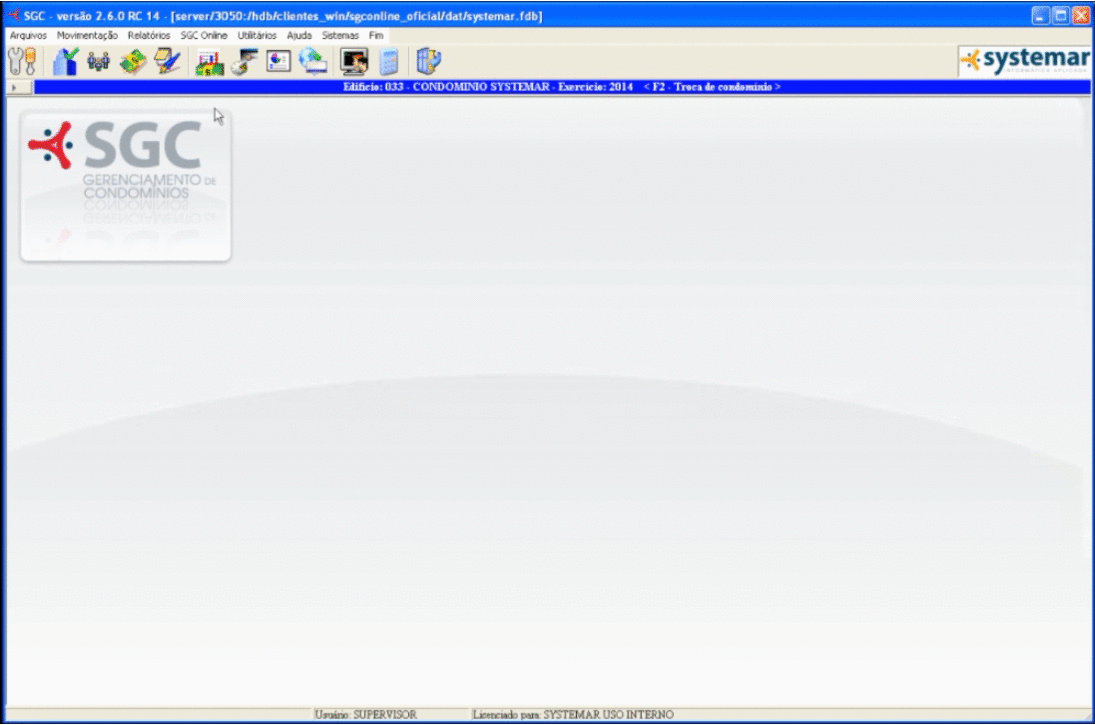Open the Arquivos menu
The image size is (1095, 725).
(x=28, y=35)
